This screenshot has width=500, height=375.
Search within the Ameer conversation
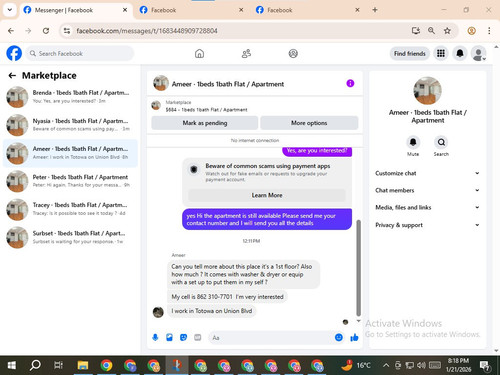(441, 142)
